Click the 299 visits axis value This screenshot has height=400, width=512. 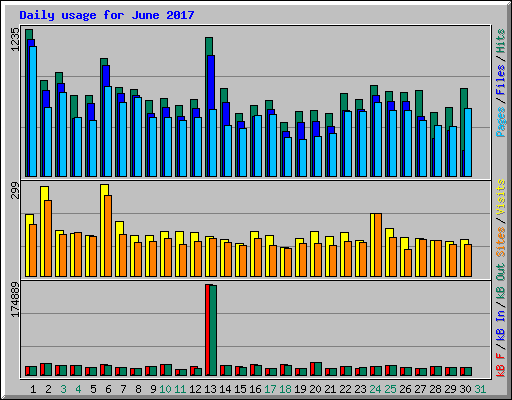pos(15,191)
